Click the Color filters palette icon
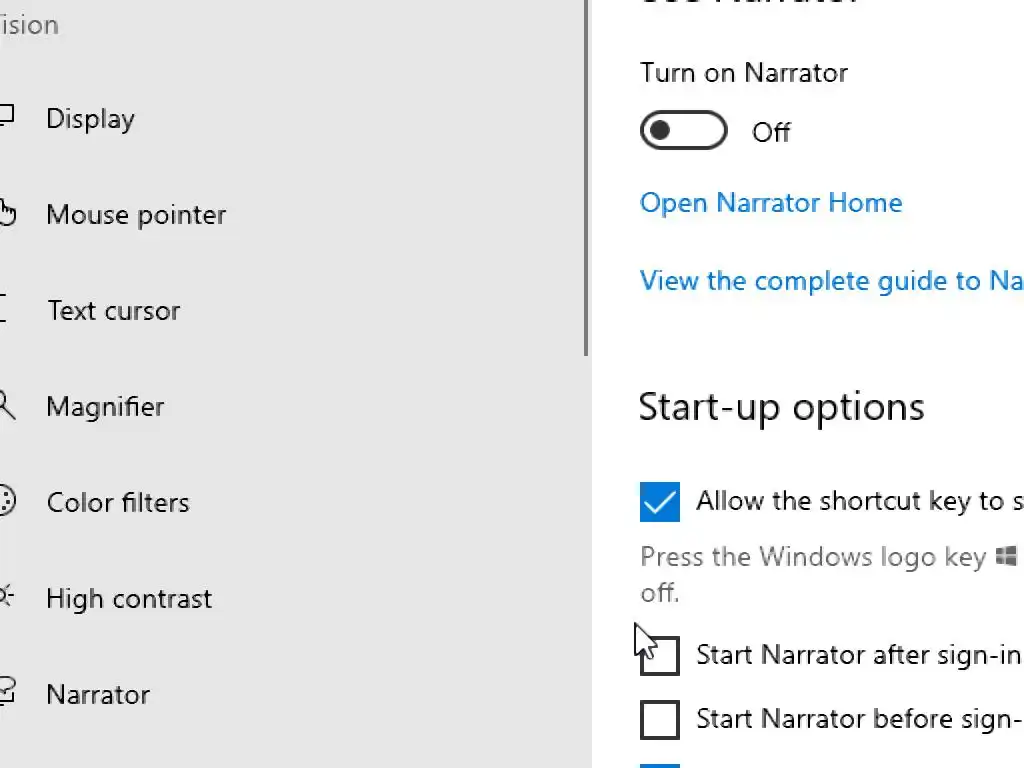The width and height of the screenshot is (1024, 768). [x=7, y=501]
